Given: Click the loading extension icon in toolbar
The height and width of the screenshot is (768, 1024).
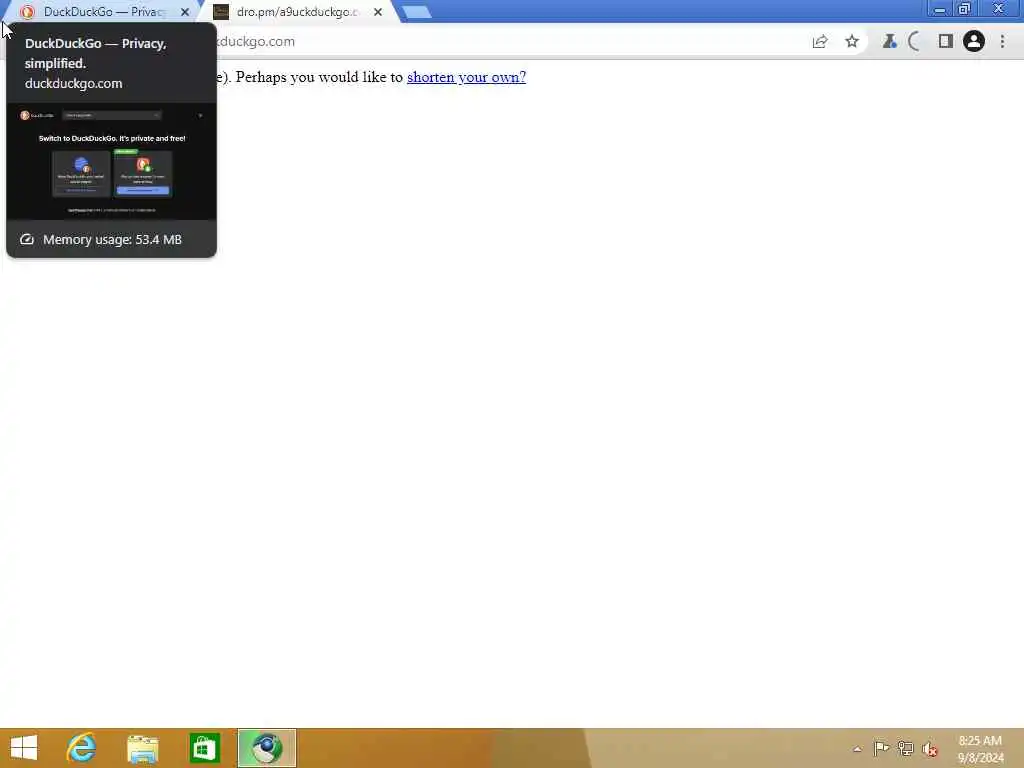Looking at the screenshot, I should (916, 42).
